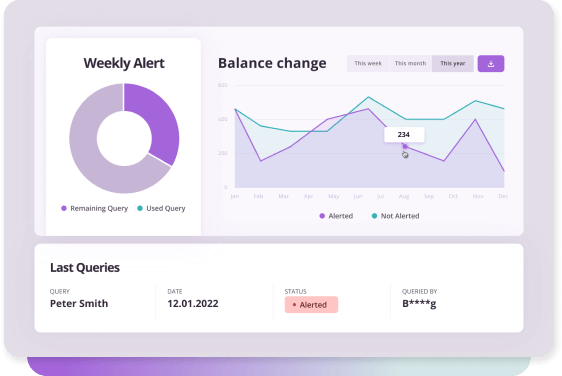
Task: Click the Alerted status badge
Action: 311,305
